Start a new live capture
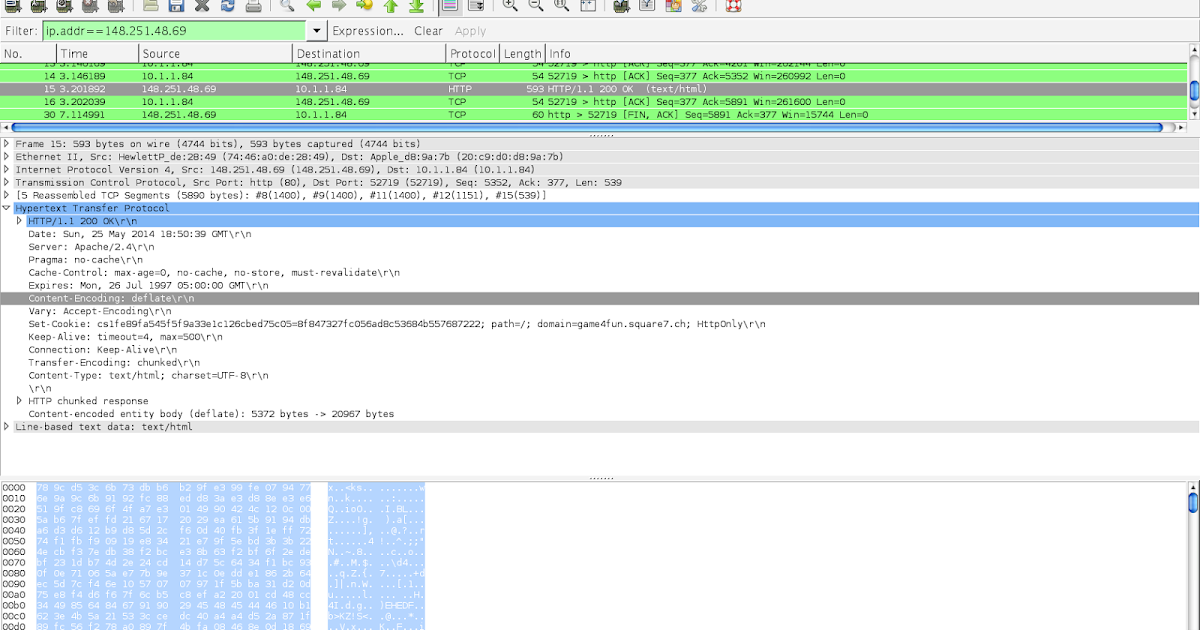Image resolution: width=1200 pixels, height=630 pixels. point(64,8)
